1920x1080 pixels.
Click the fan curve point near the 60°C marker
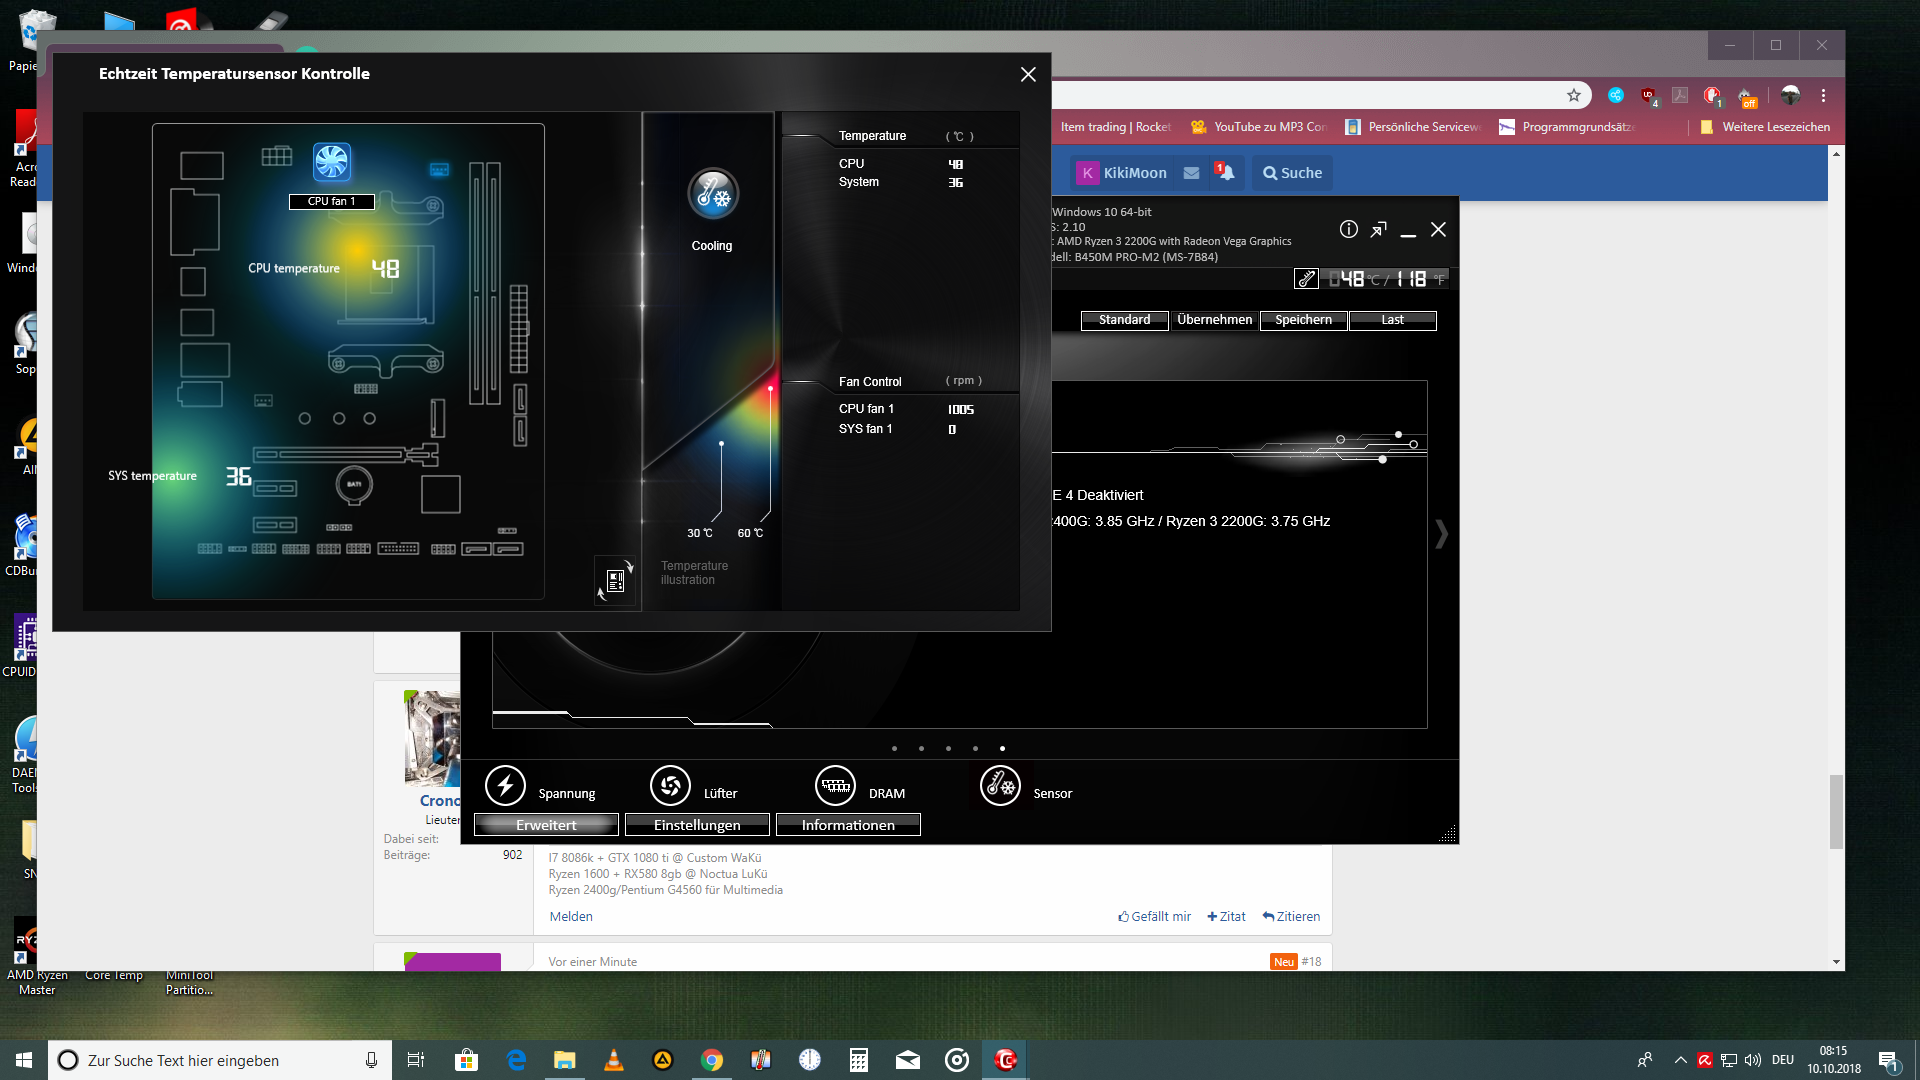(x=770, y=390)
